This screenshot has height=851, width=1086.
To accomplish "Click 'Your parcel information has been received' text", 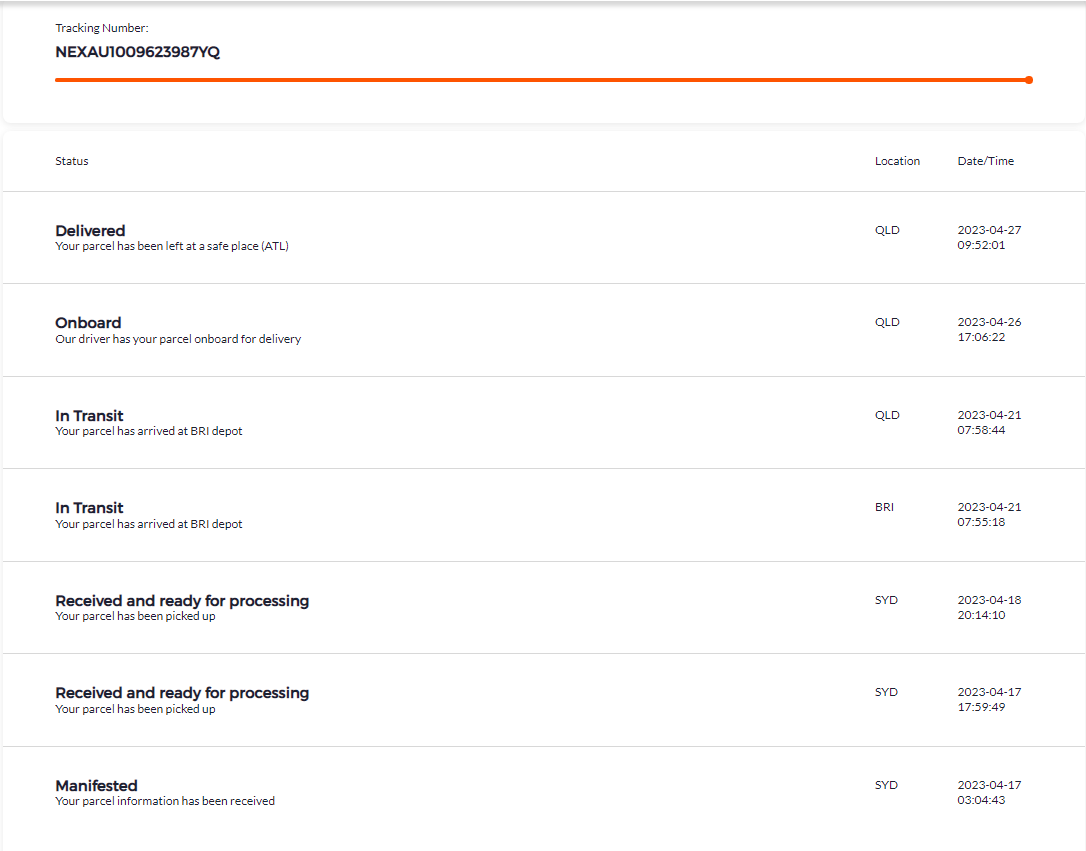I will 165,801.
